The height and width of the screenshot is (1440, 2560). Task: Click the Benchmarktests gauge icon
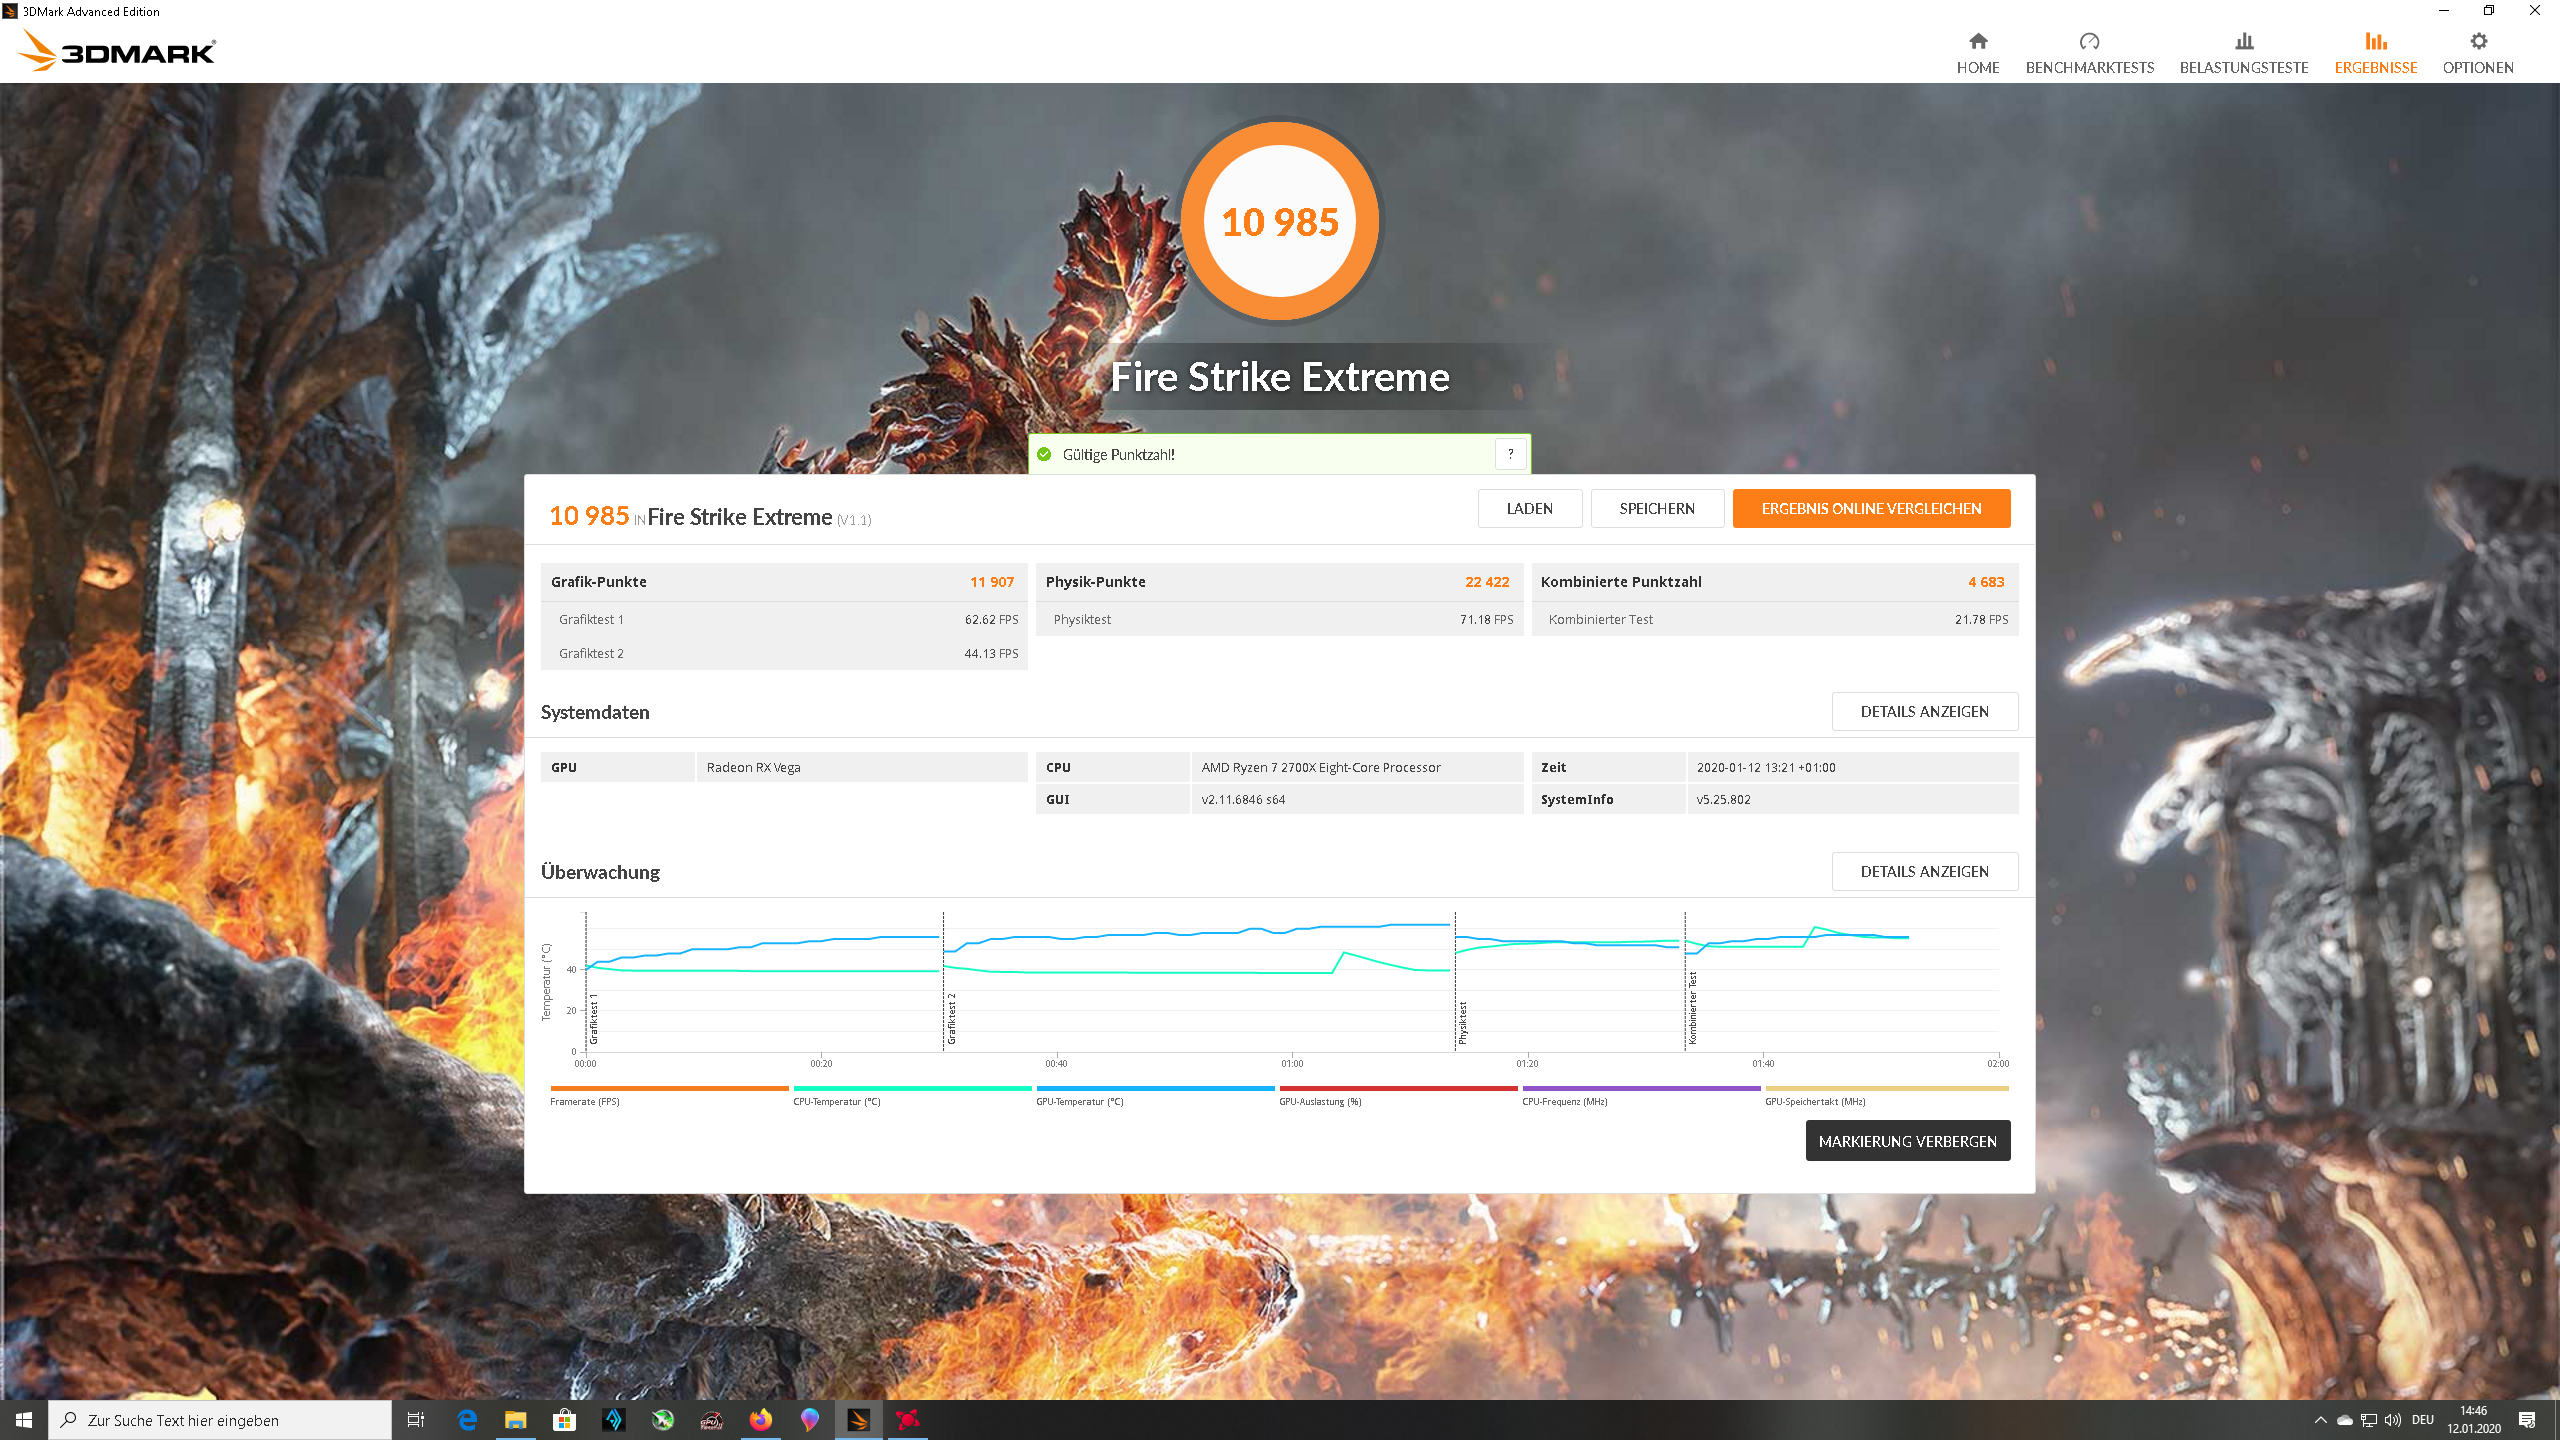tap(2089, 42)
